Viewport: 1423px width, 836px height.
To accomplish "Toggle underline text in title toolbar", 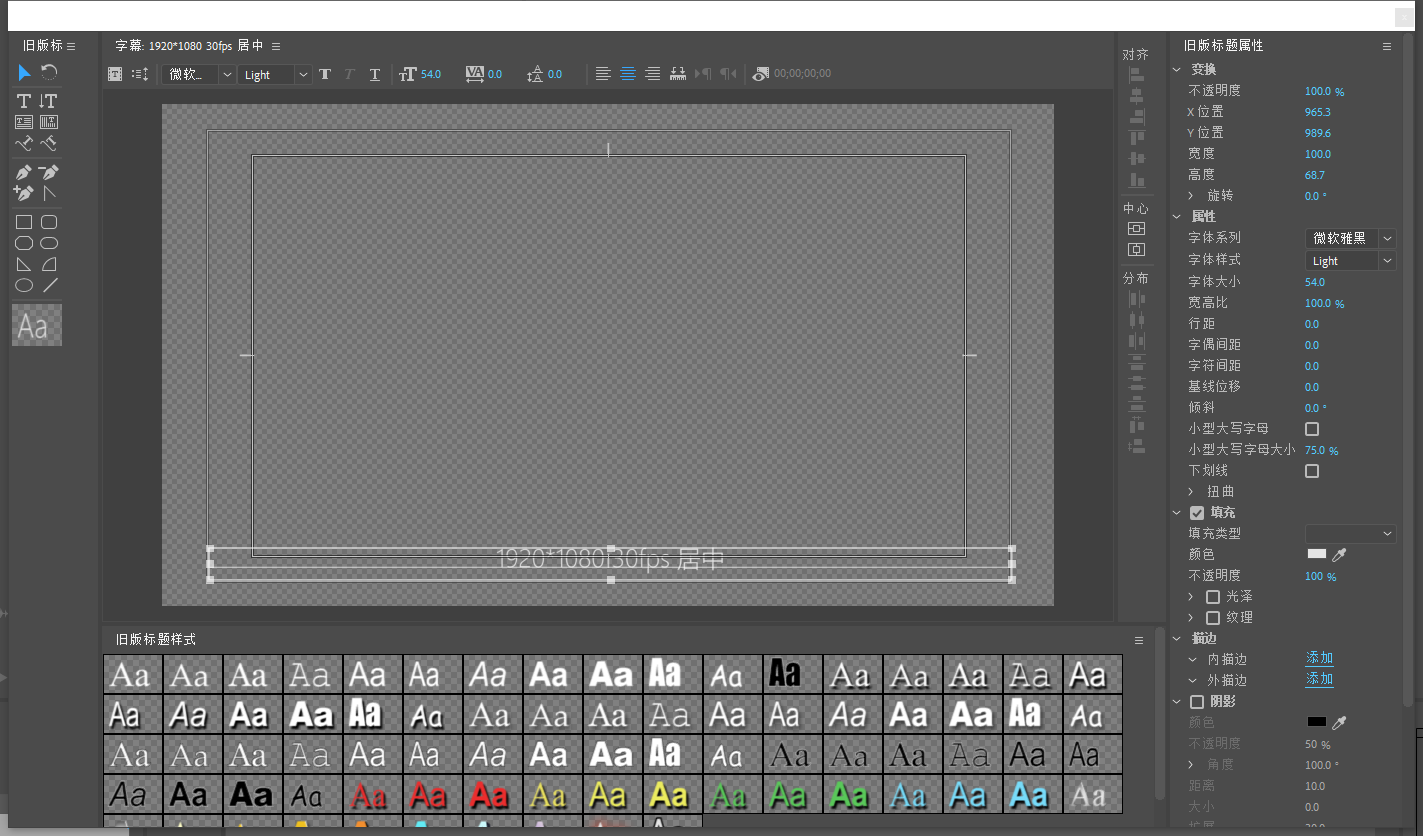I will (x=375, y=74).
